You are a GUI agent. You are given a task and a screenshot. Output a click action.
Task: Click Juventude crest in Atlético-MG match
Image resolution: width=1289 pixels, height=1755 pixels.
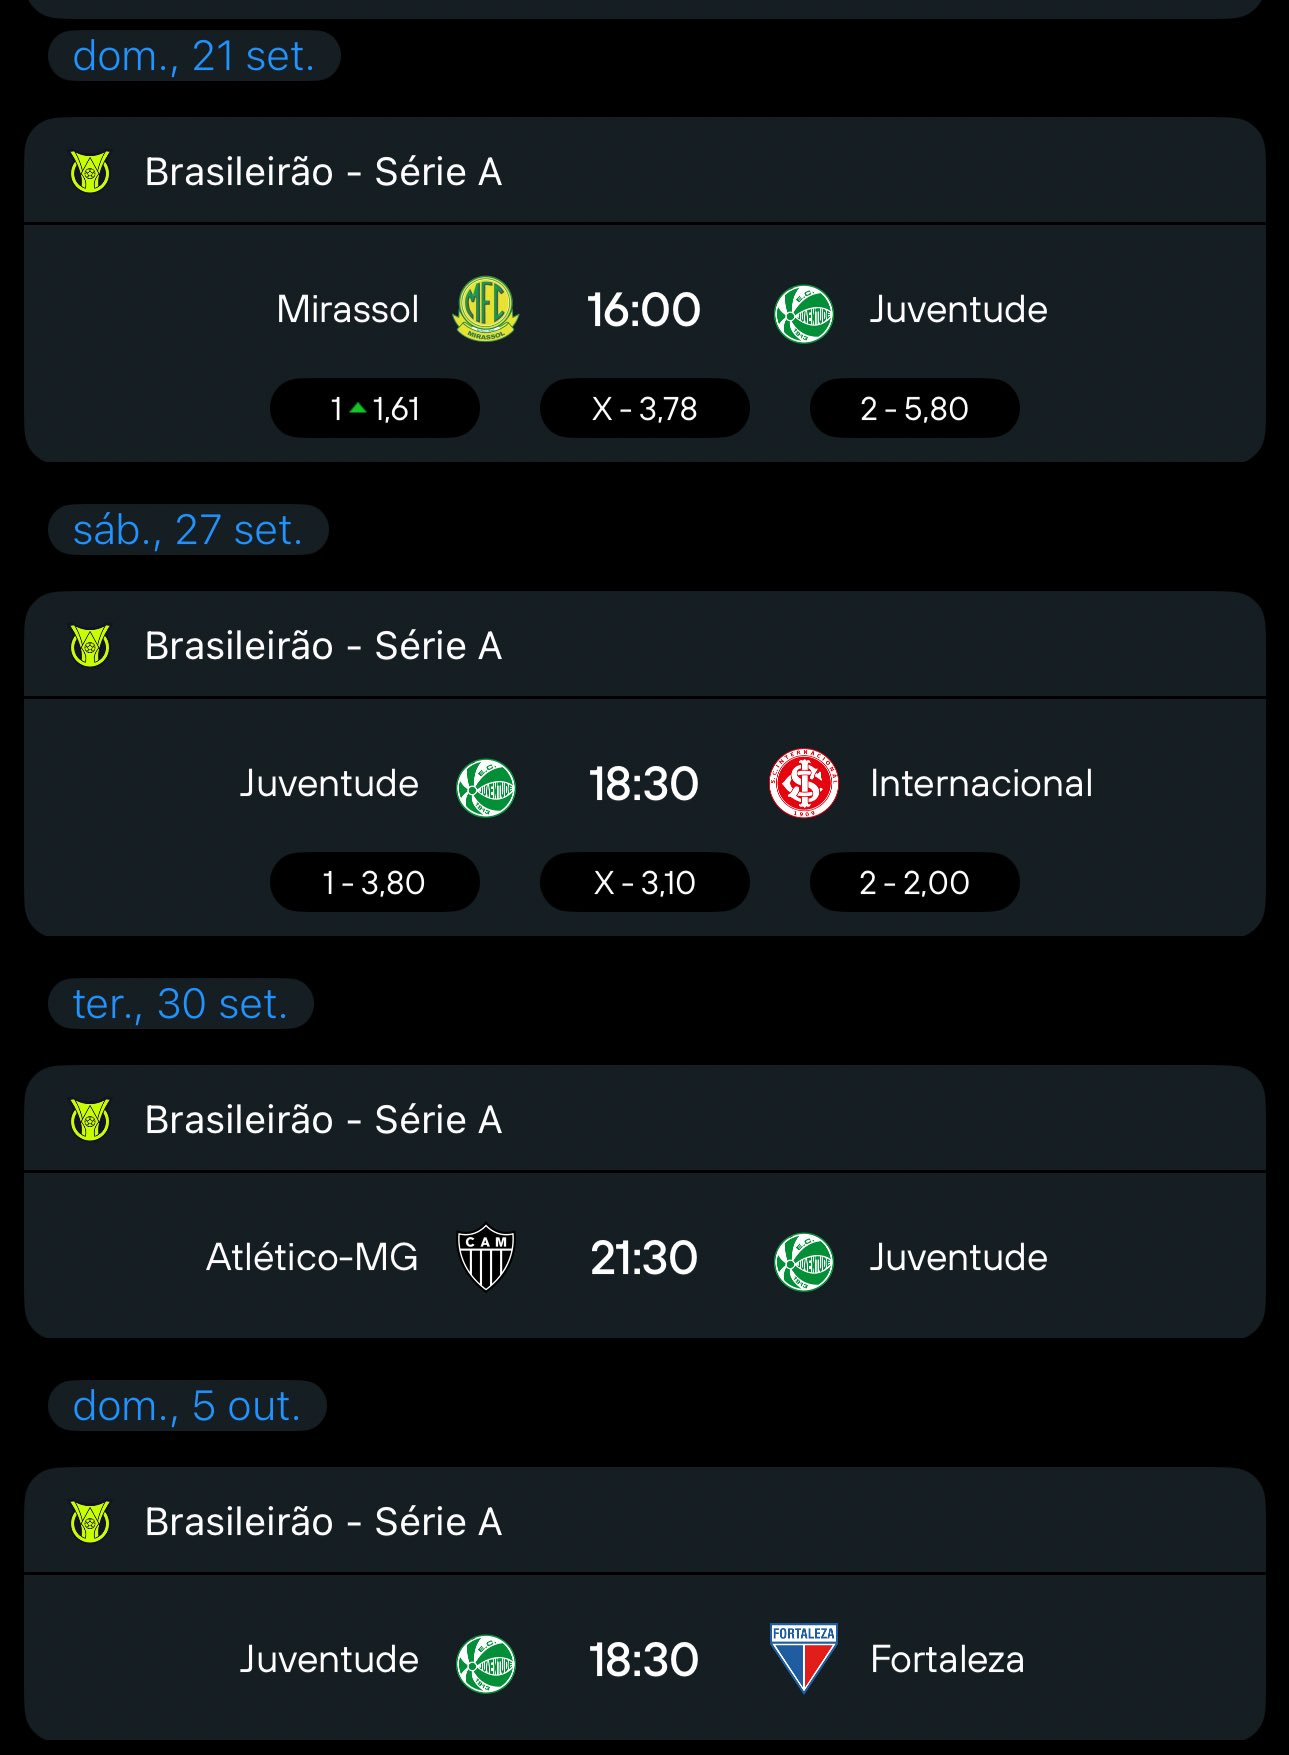pos(803,1261)
